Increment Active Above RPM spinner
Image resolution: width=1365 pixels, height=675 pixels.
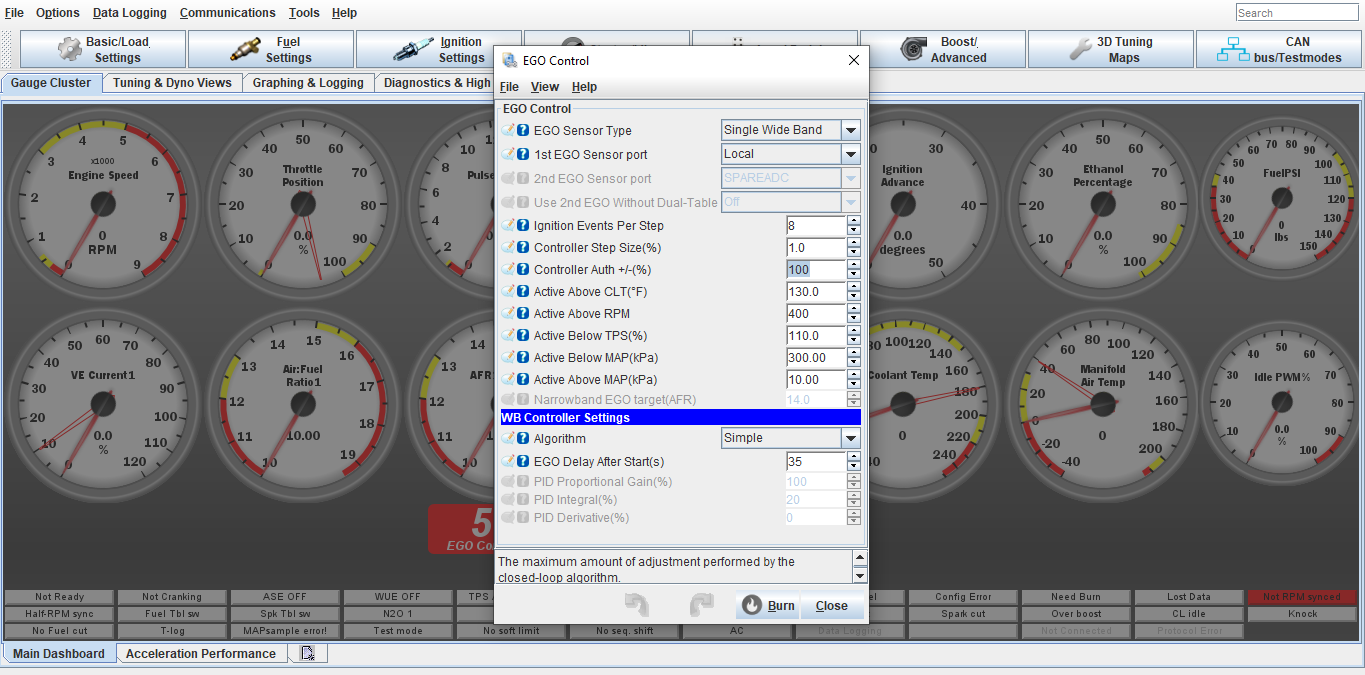pyautogui.click(x=853, y=309)
